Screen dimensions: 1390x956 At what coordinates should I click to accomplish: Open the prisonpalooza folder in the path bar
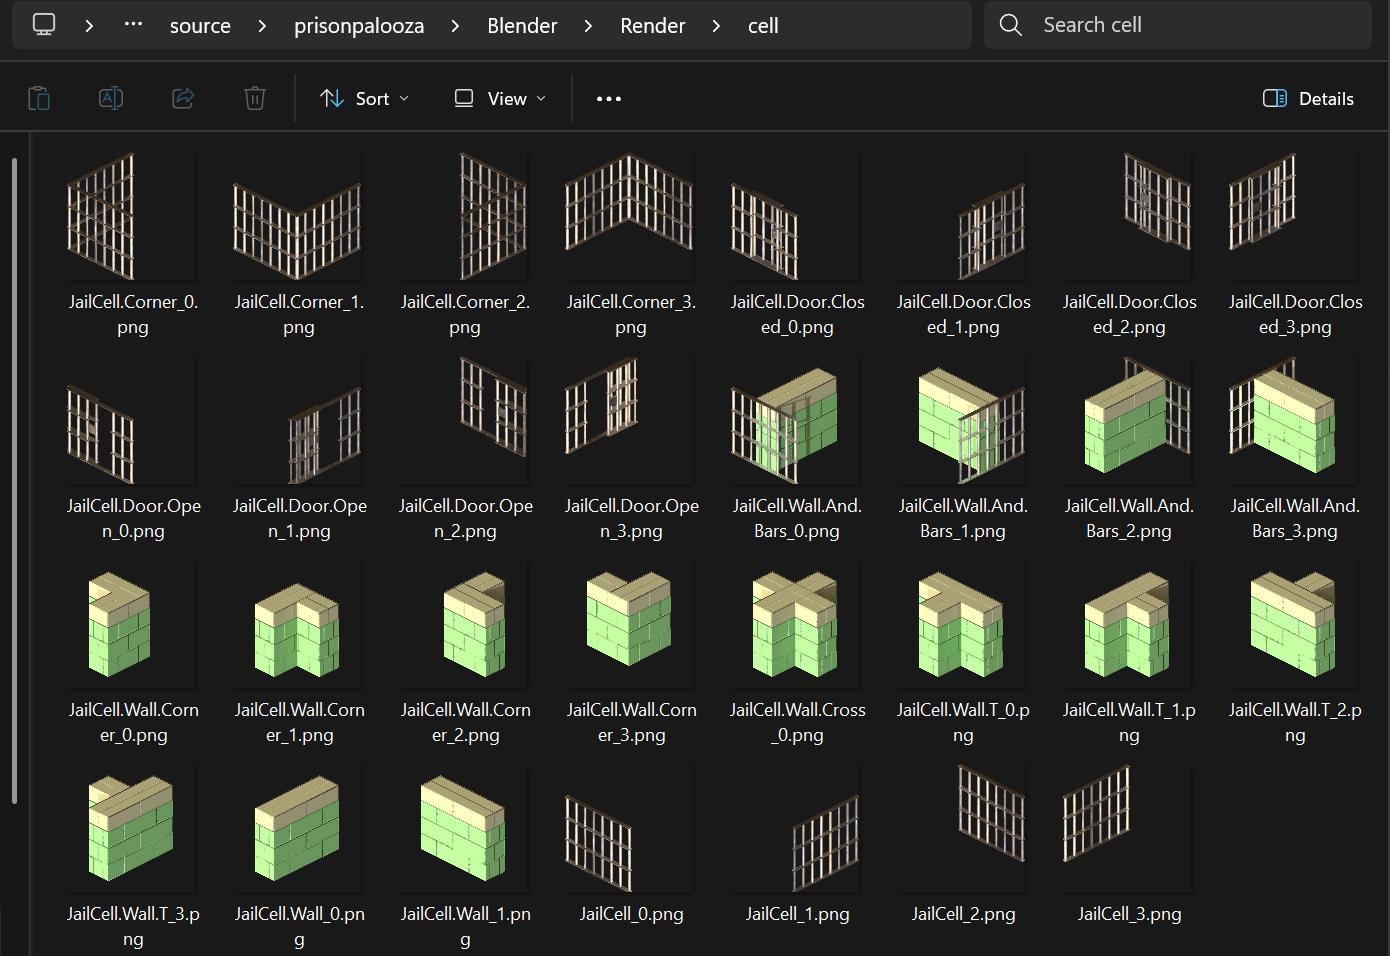click(359, 25)
